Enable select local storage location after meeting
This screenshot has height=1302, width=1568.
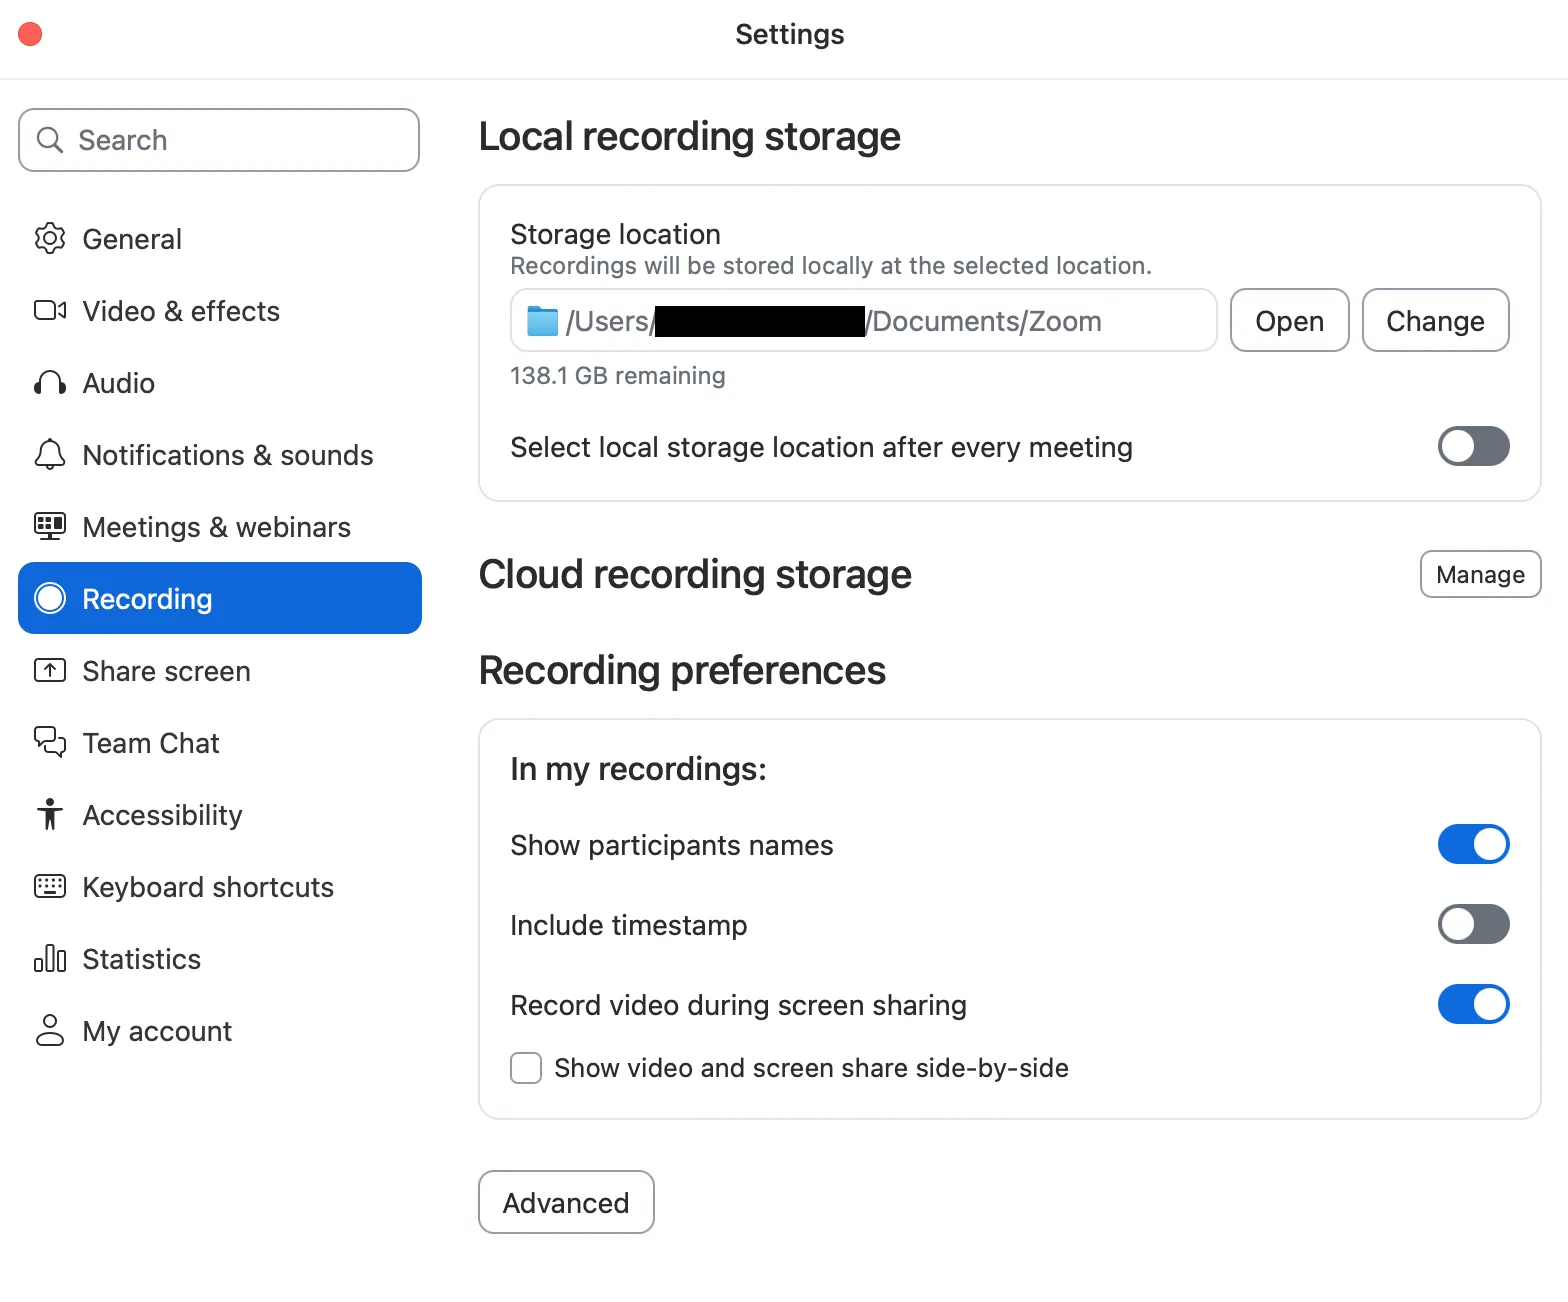click(x=1473, y=447)
